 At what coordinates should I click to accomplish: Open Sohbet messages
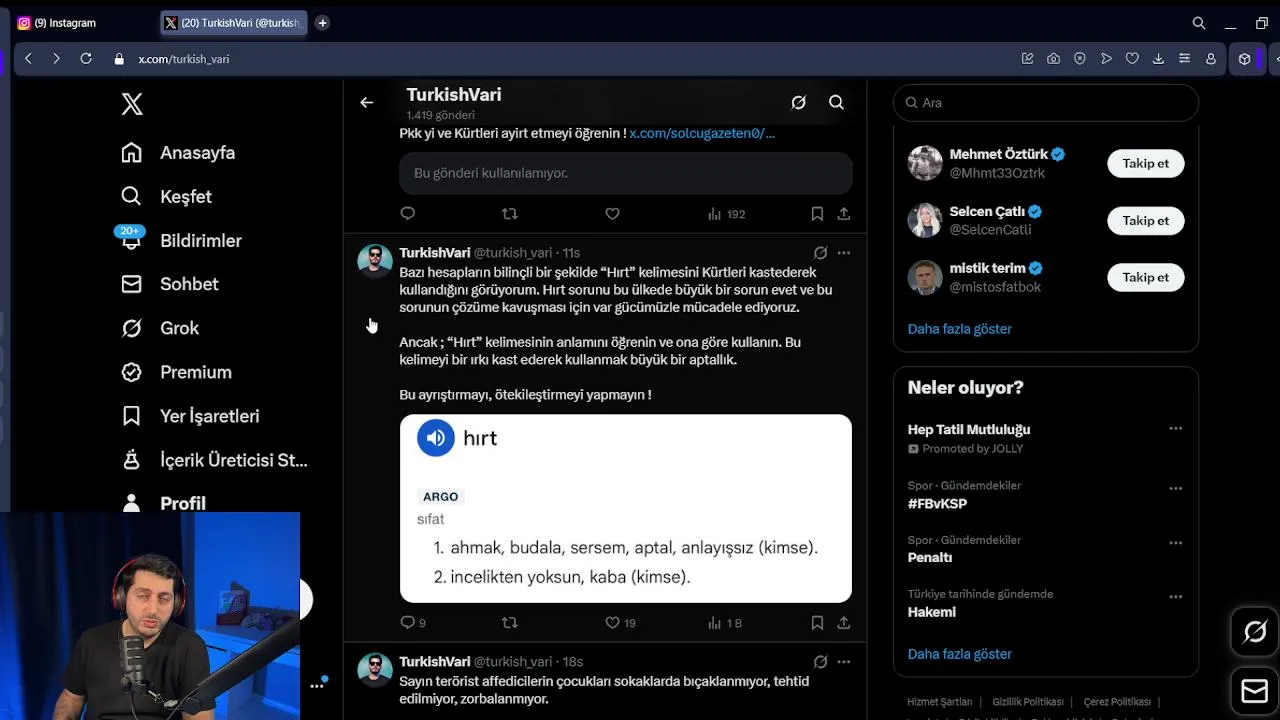pyautogui.click(x=169, y=284)
